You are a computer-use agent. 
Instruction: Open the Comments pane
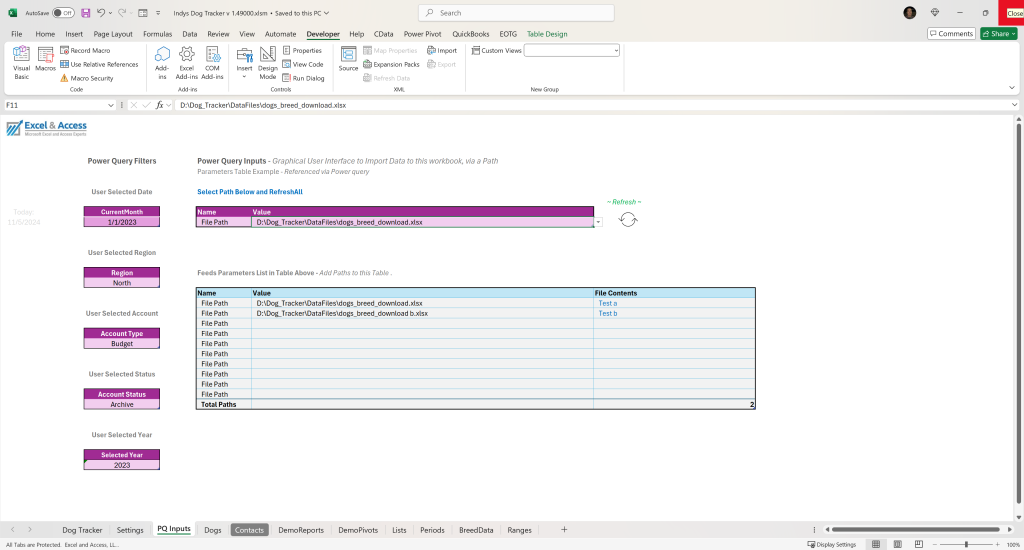tap(952, 33)
